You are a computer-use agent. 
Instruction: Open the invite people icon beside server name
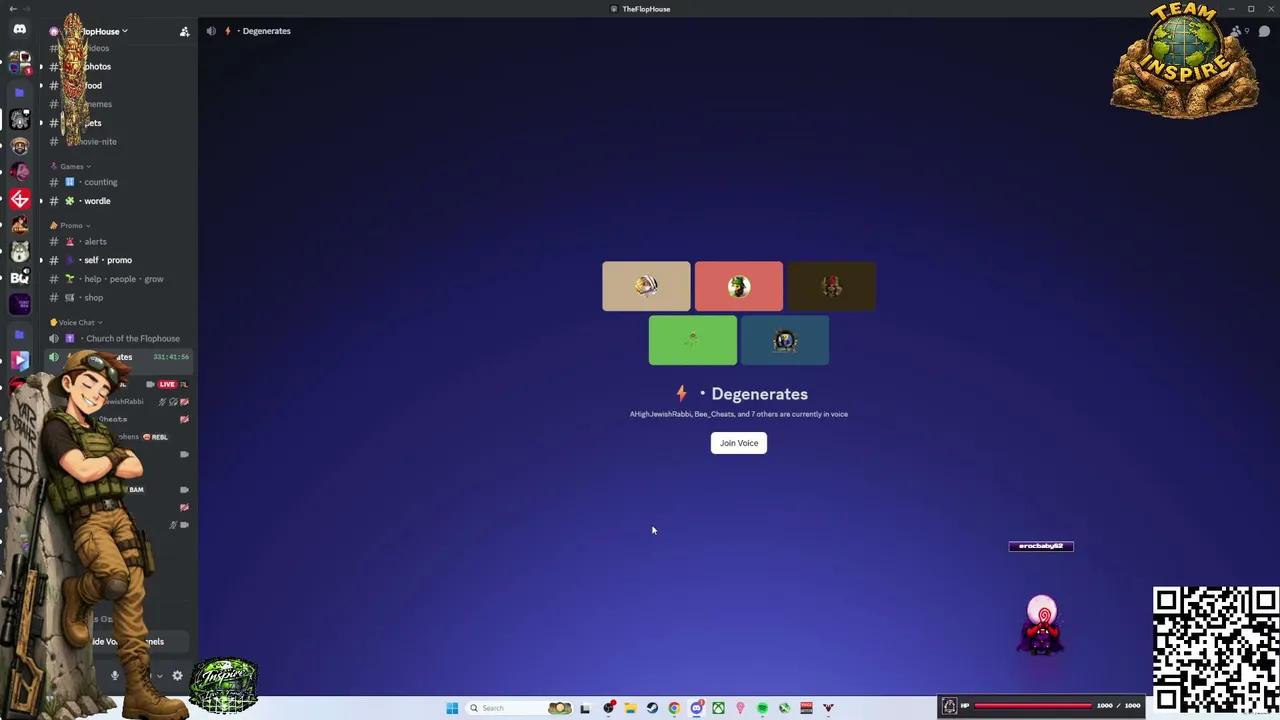click(184, 31)
